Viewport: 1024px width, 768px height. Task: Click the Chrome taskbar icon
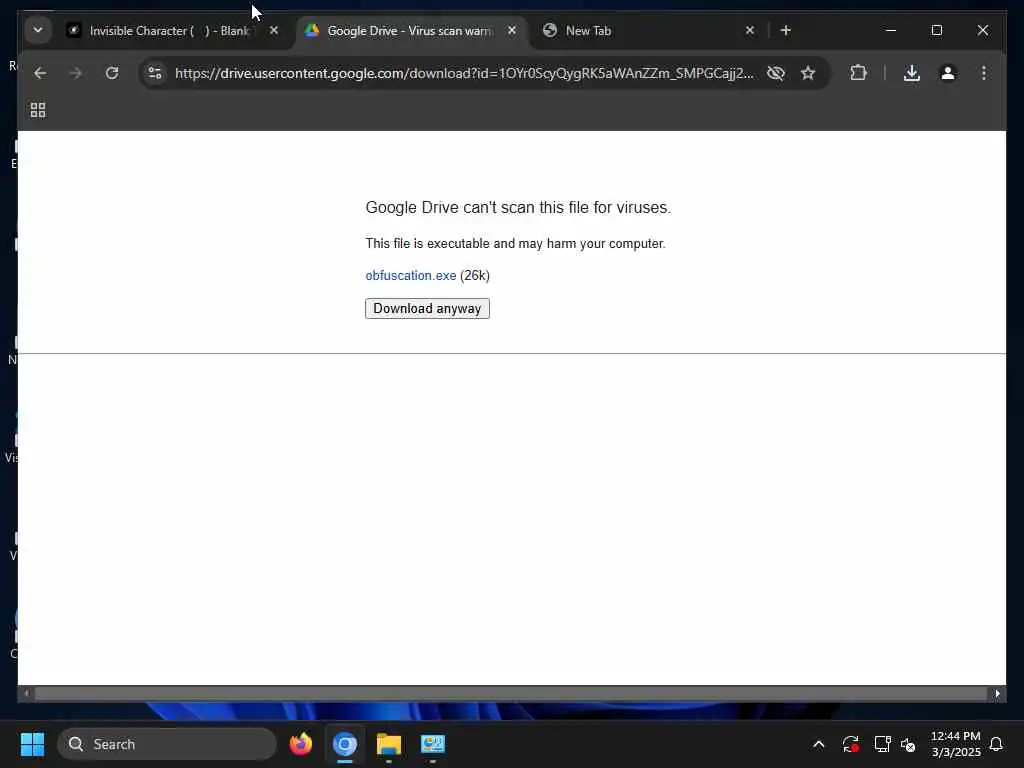[345, 744]
